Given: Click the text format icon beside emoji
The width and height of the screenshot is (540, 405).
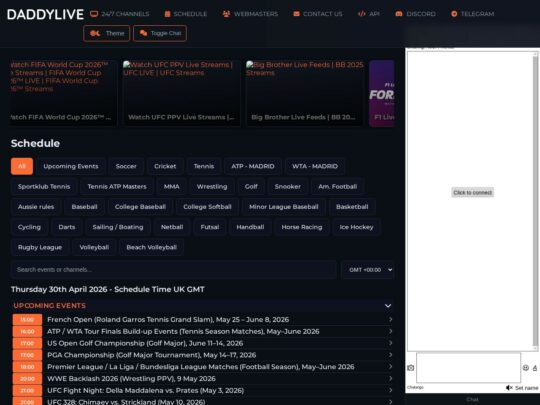Looking at the screenshot, I should coord(535,368).
